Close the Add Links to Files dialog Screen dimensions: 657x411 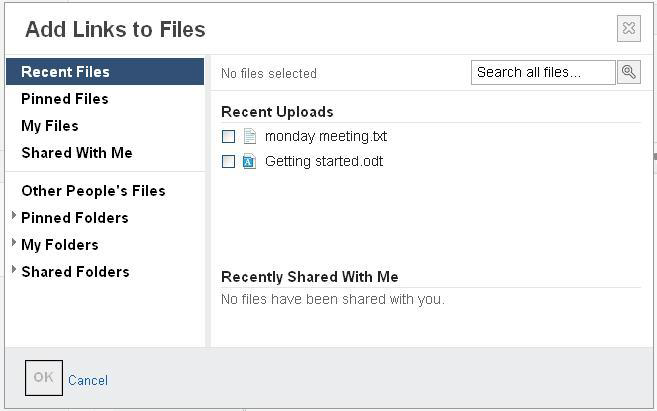(629, 28)
